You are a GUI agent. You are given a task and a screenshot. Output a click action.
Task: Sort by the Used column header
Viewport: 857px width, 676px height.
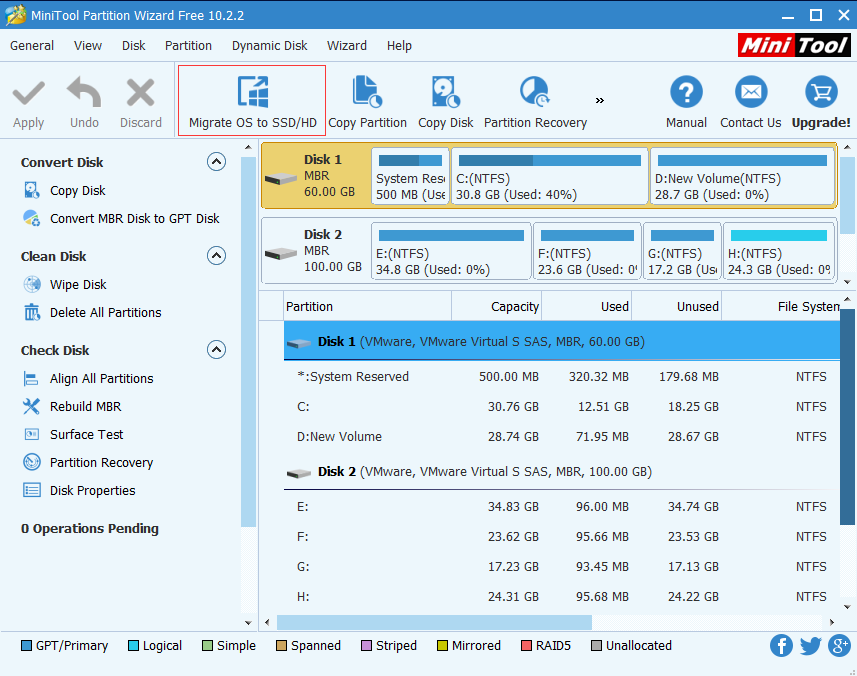point(586,307)
